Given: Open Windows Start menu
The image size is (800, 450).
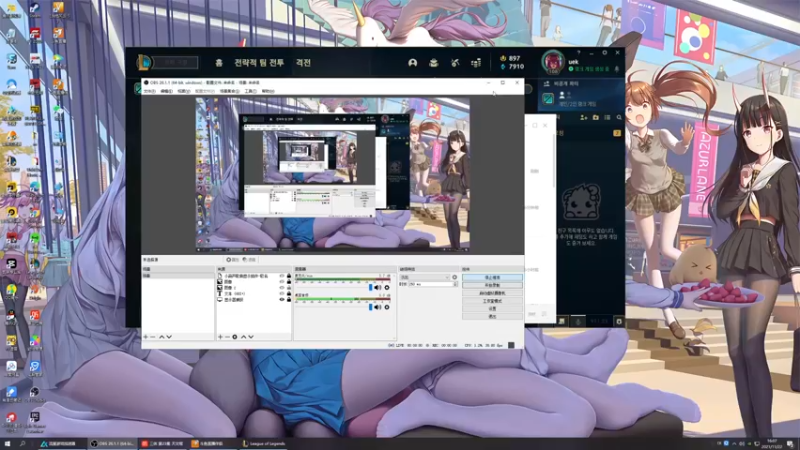Looking at the screenshot, I should click(7, 444).
